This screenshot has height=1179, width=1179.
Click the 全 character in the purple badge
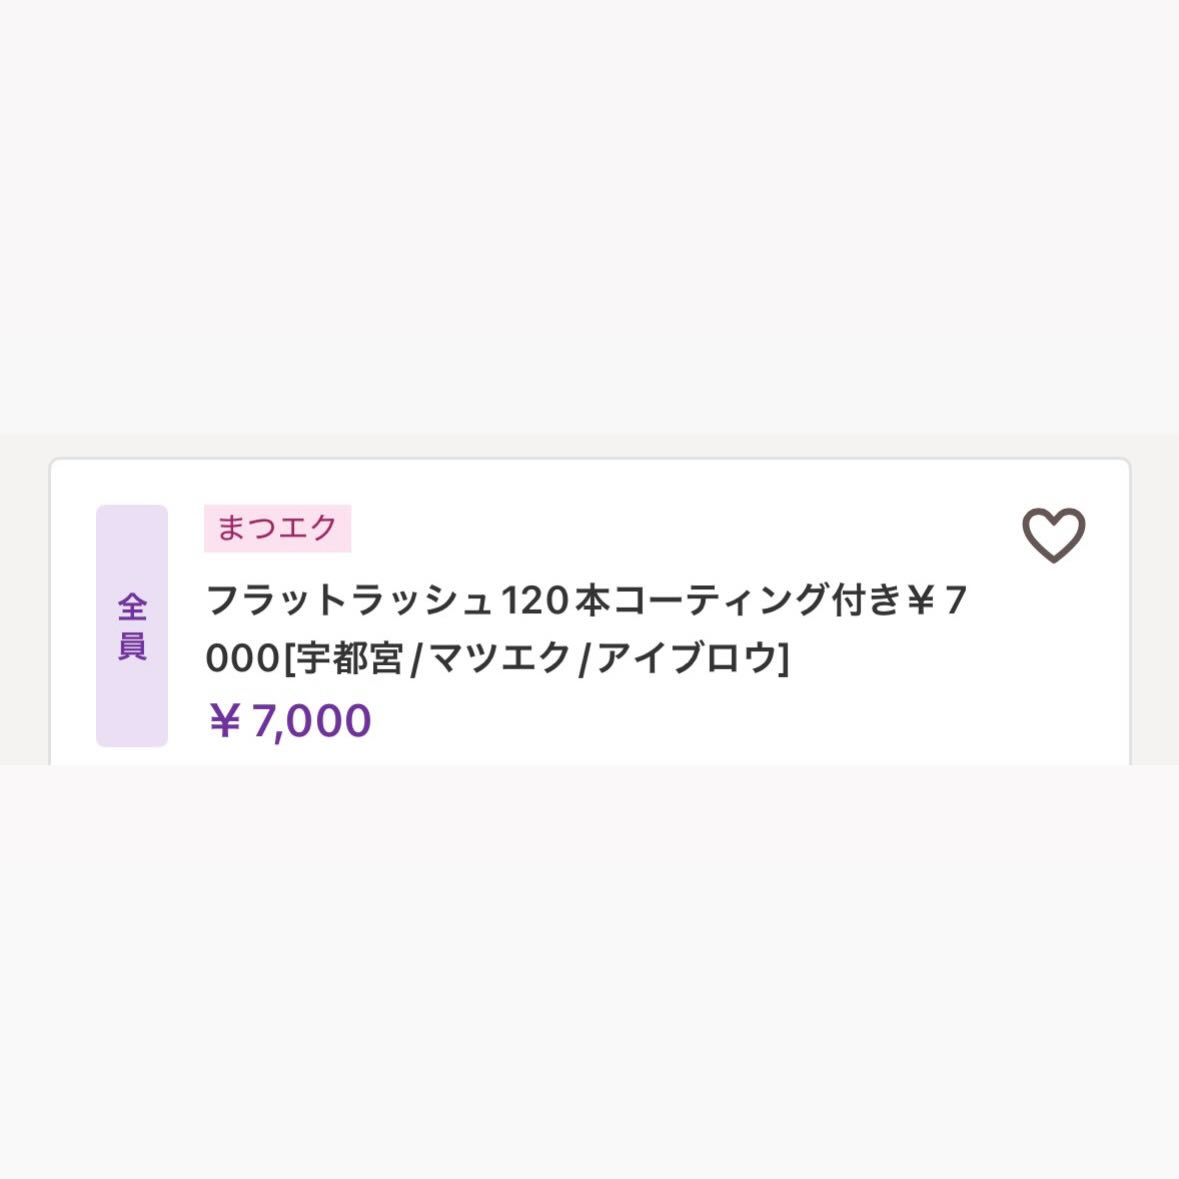[132, 608]
